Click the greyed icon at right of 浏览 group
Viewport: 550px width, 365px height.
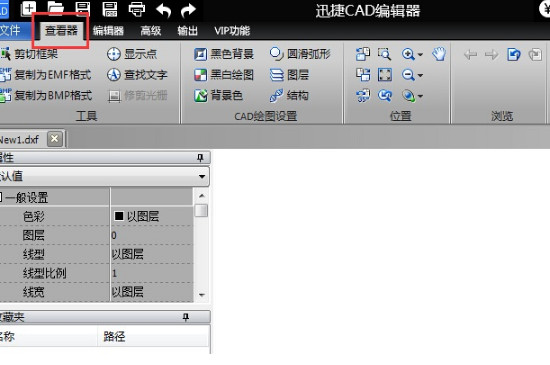click(x=535, y=54)
